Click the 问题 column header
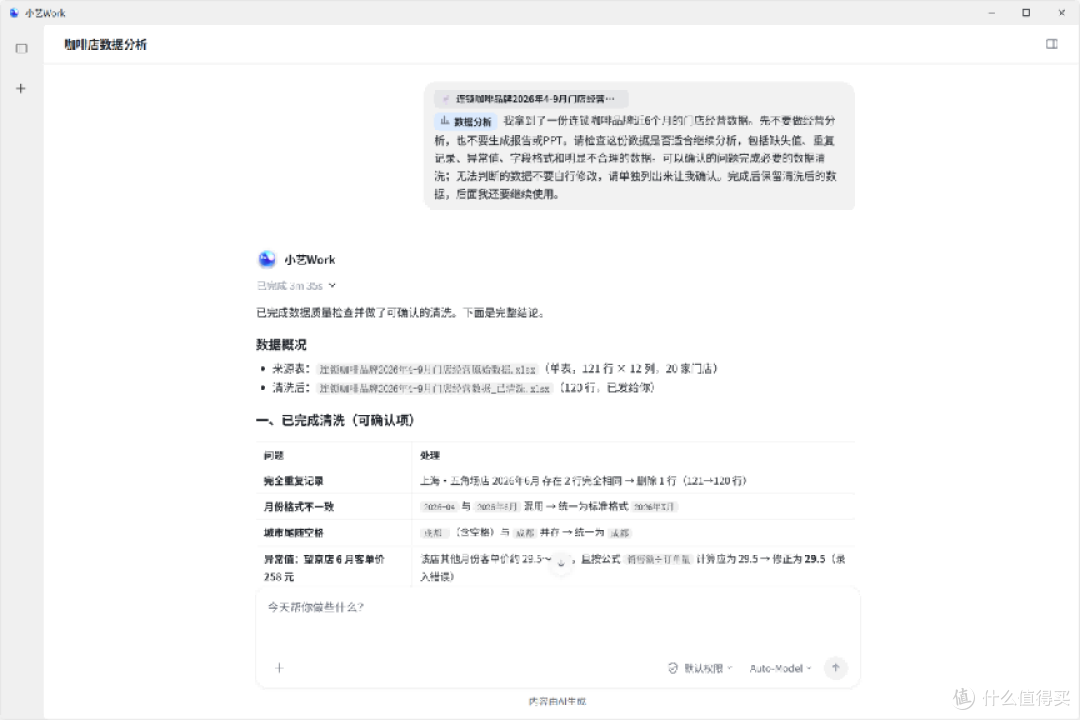Image resolution: width=1080 pixels, height=720 pixels. tap(273, 455)
